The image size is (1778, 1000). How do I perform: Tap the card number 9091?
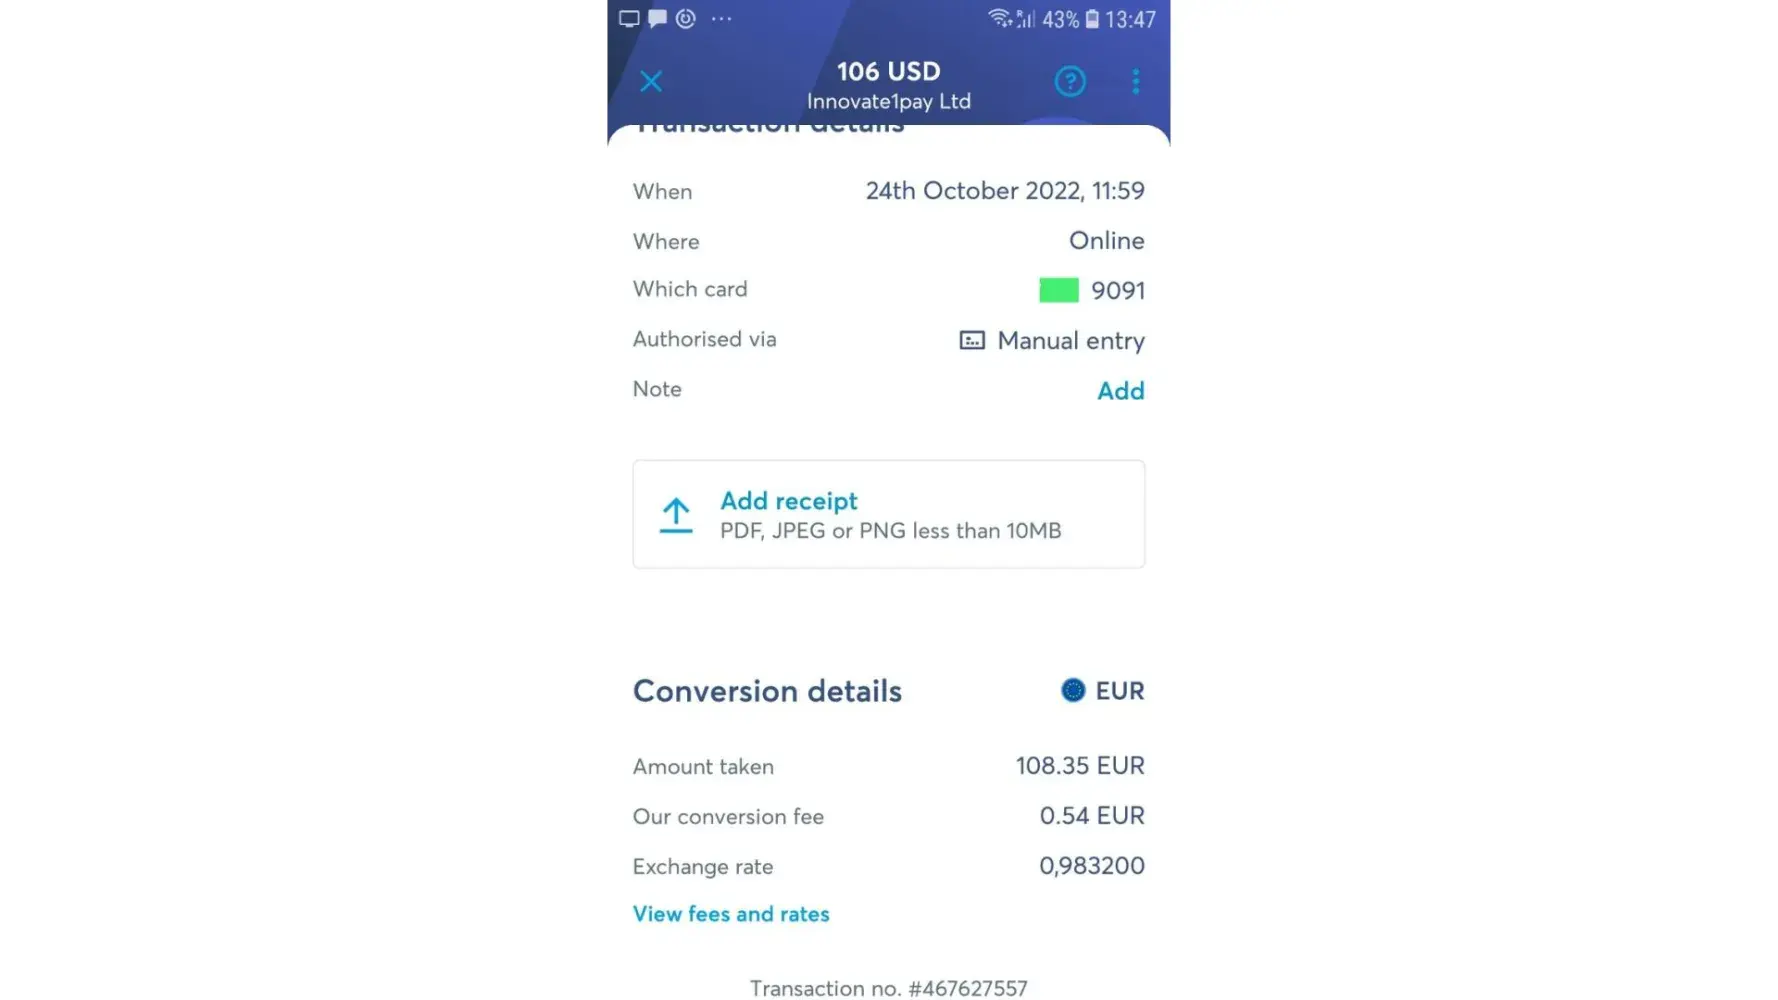point(1118,291)
